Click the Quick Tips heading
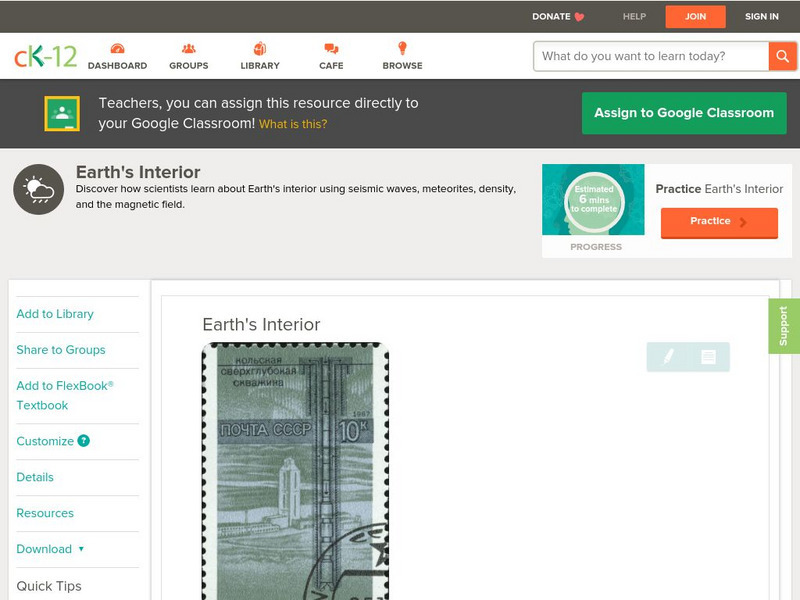 coord(49,586)
